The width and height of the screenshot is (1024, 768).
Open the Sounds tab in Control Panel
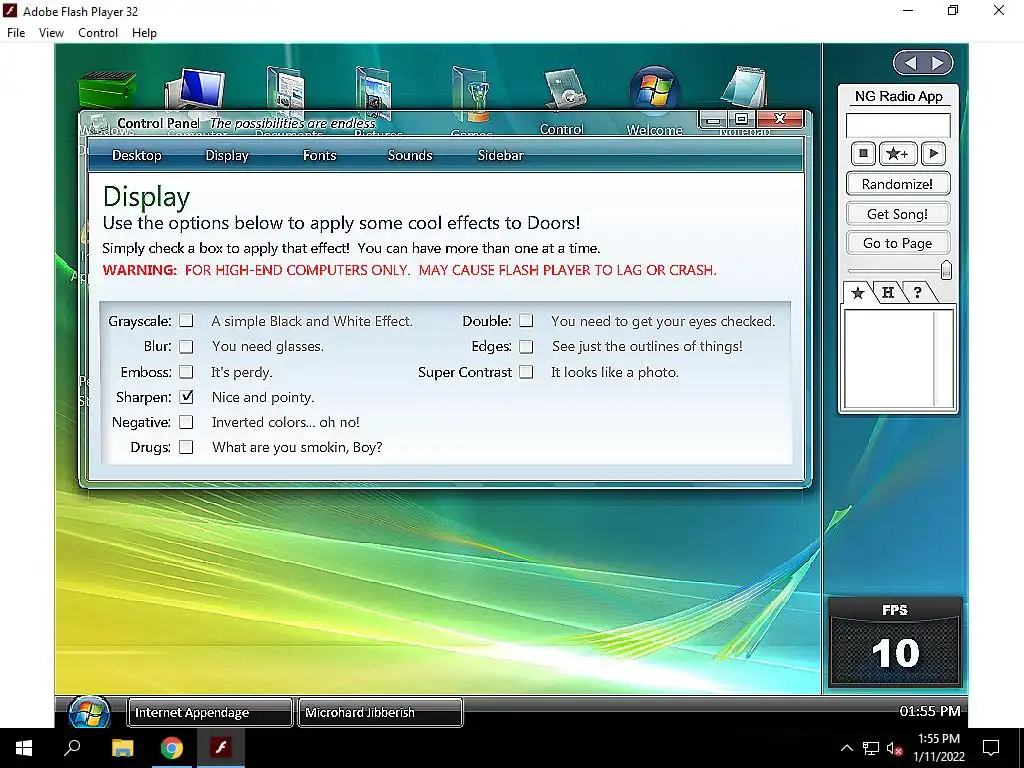(410, 155)
